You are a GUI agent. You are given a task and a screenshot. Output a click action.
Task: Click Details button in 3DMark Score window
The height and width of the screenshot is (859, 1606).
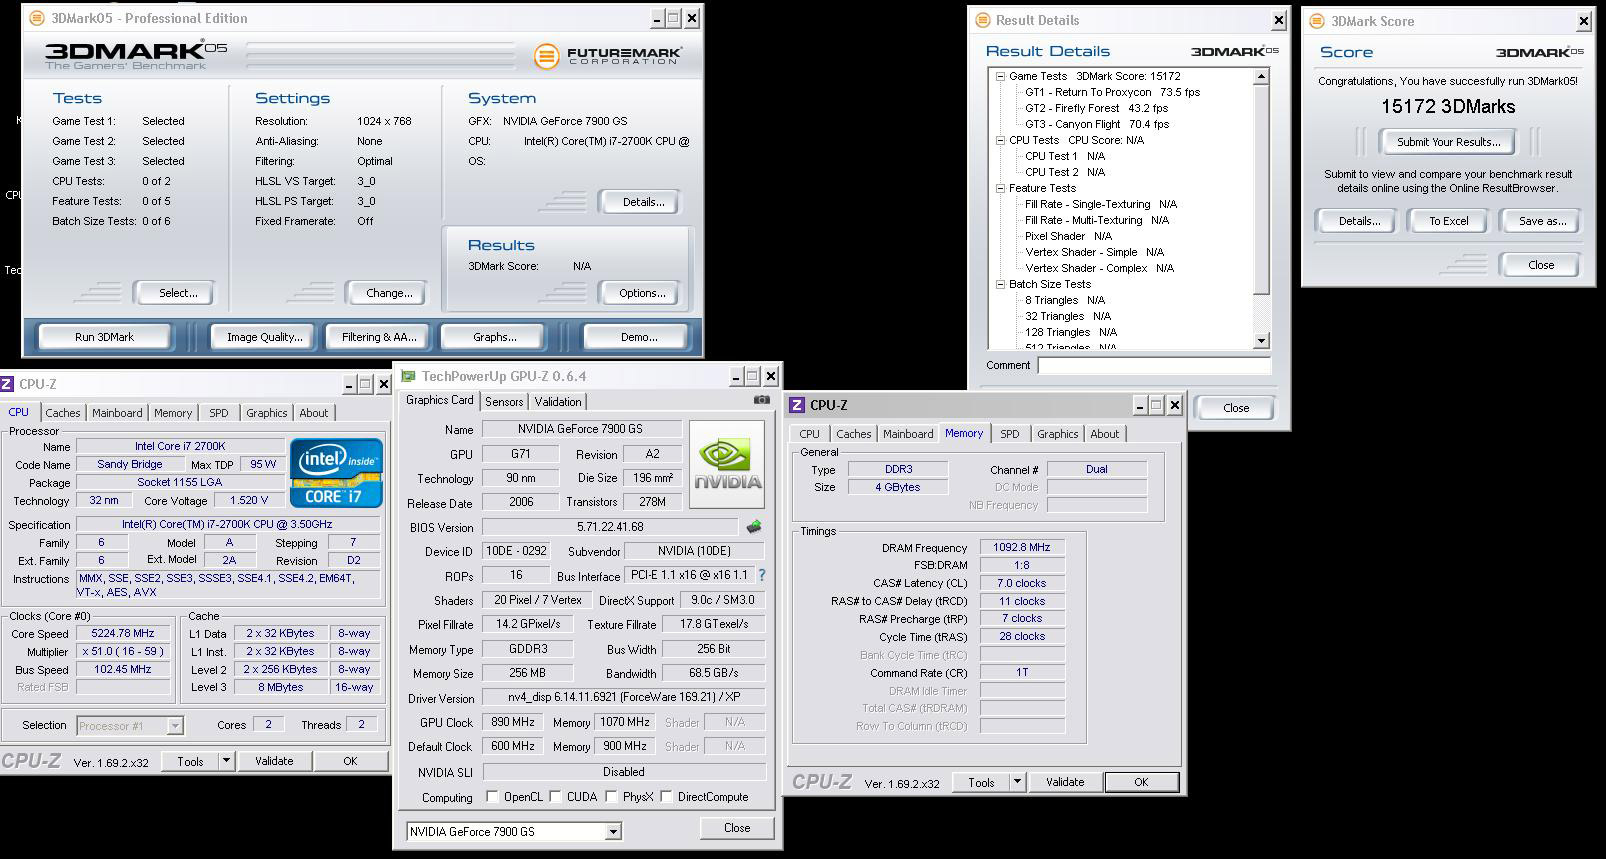point(1358,221)
